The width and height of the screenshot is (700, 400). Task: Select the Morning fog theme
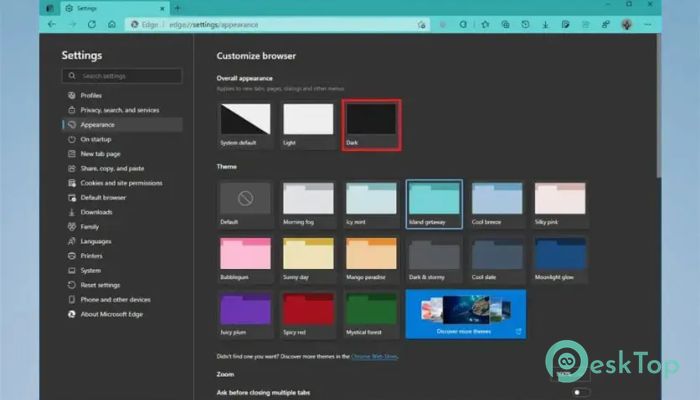tap(308, 204)
